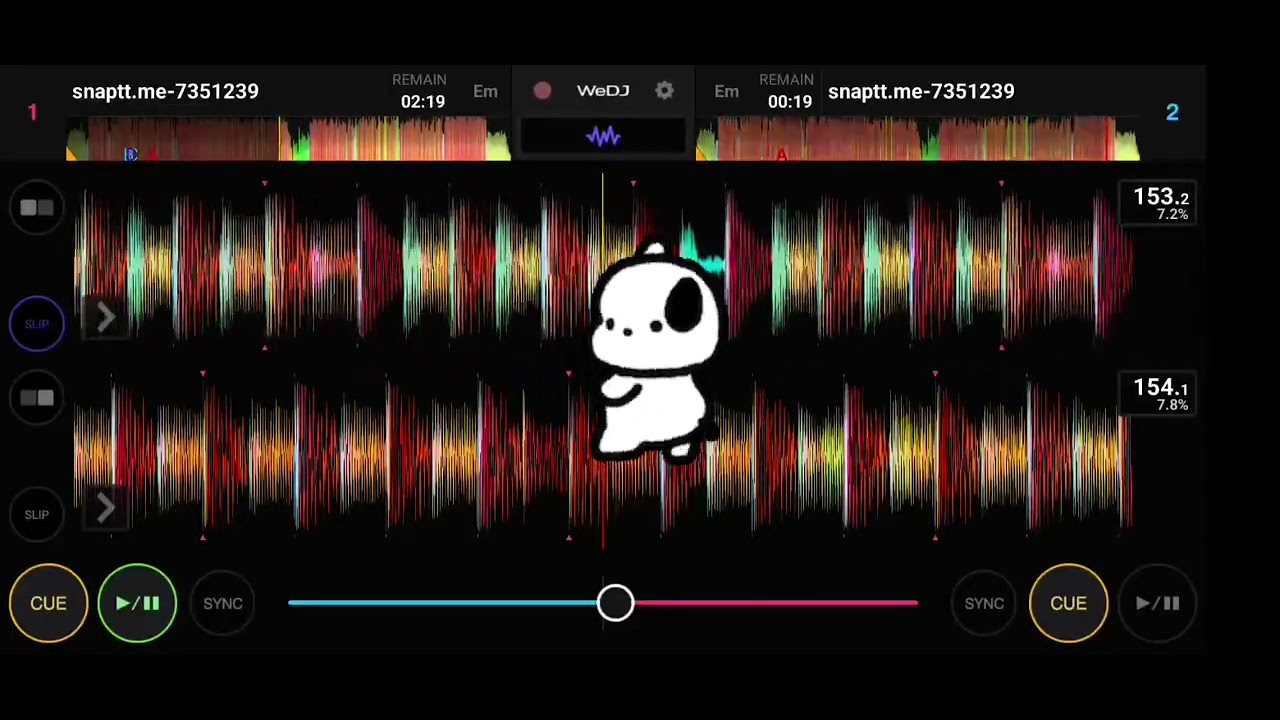Open the WeDJ logo menu
Screen dimensions: 1280x720
[x=603, y=91]
